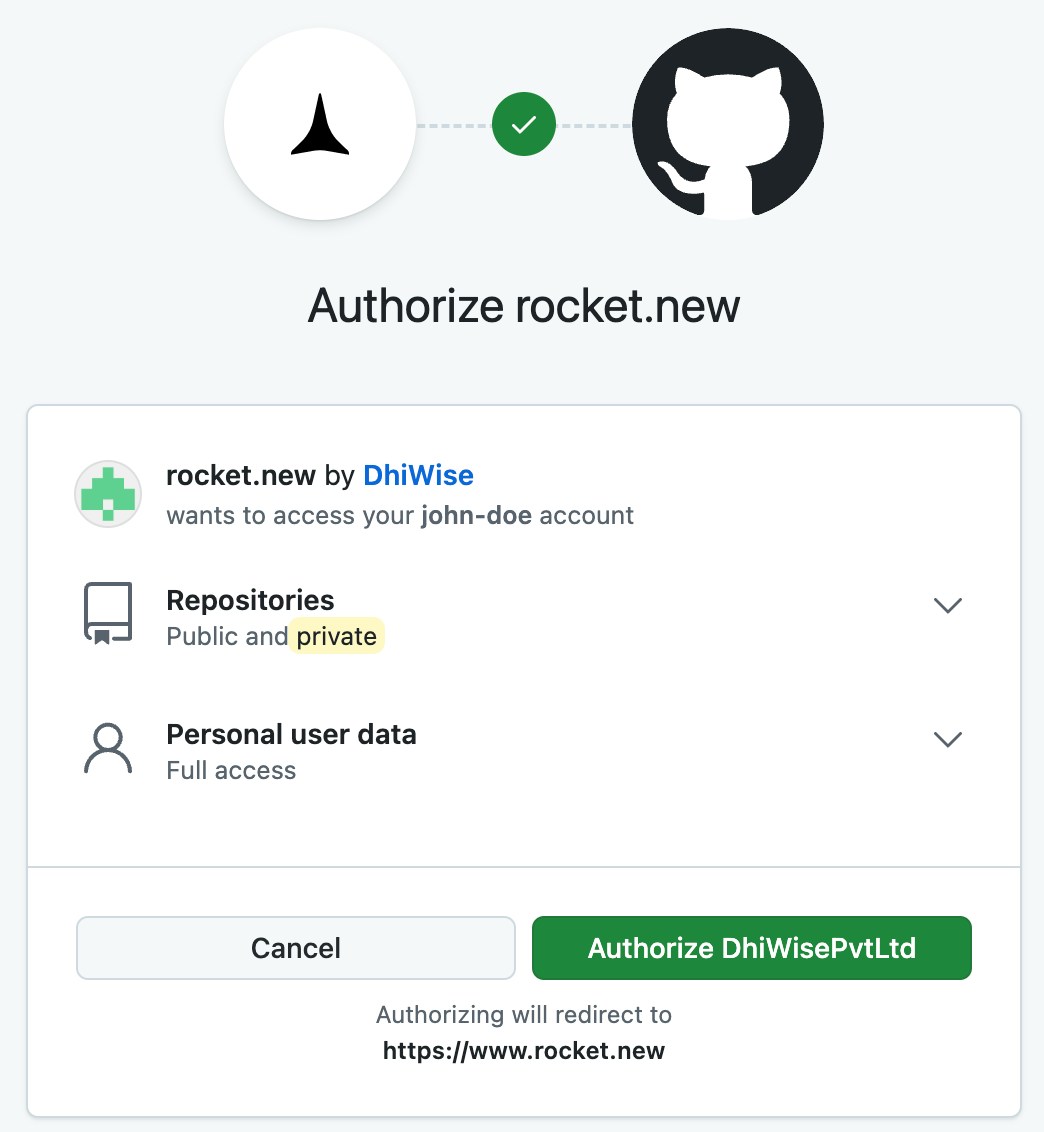Click the wants to access description text
The image size is (1044, 1132).
click(399, 516)
